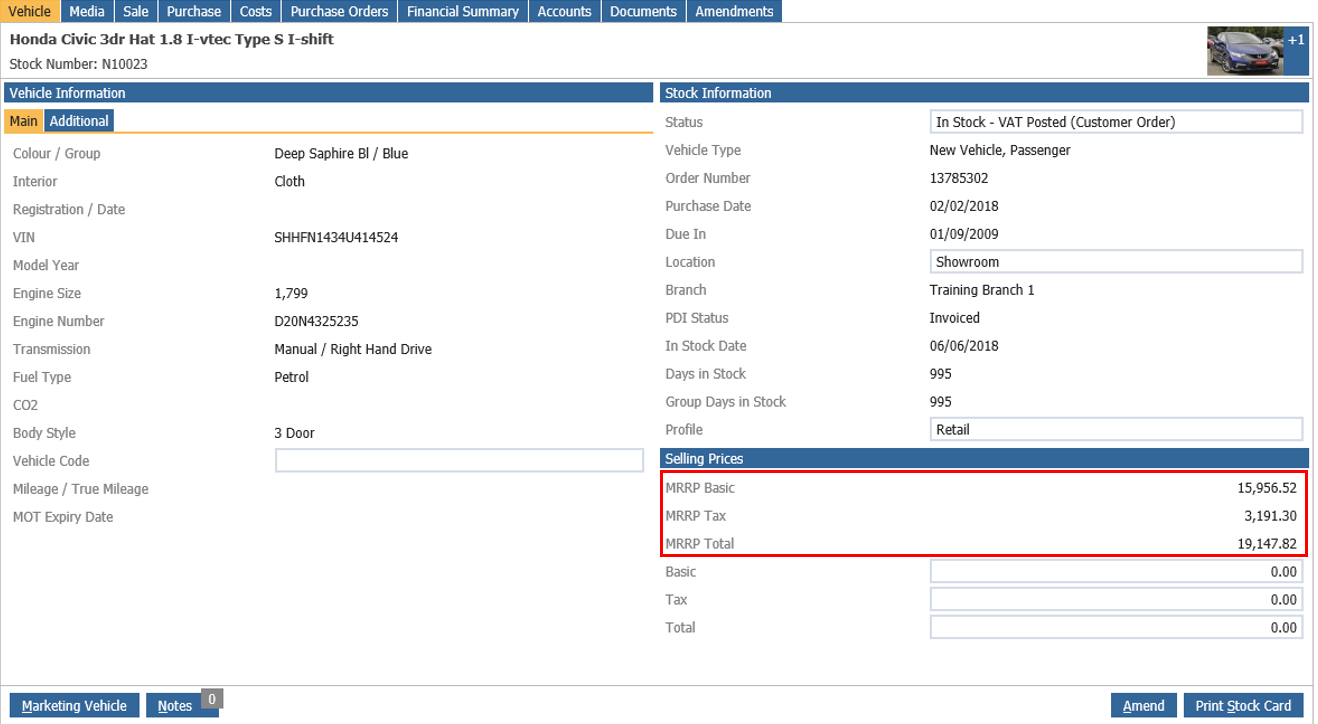View the Financial Summary tab
Viewport: 1318px width, 724px height.
click(x=463, y=11)
